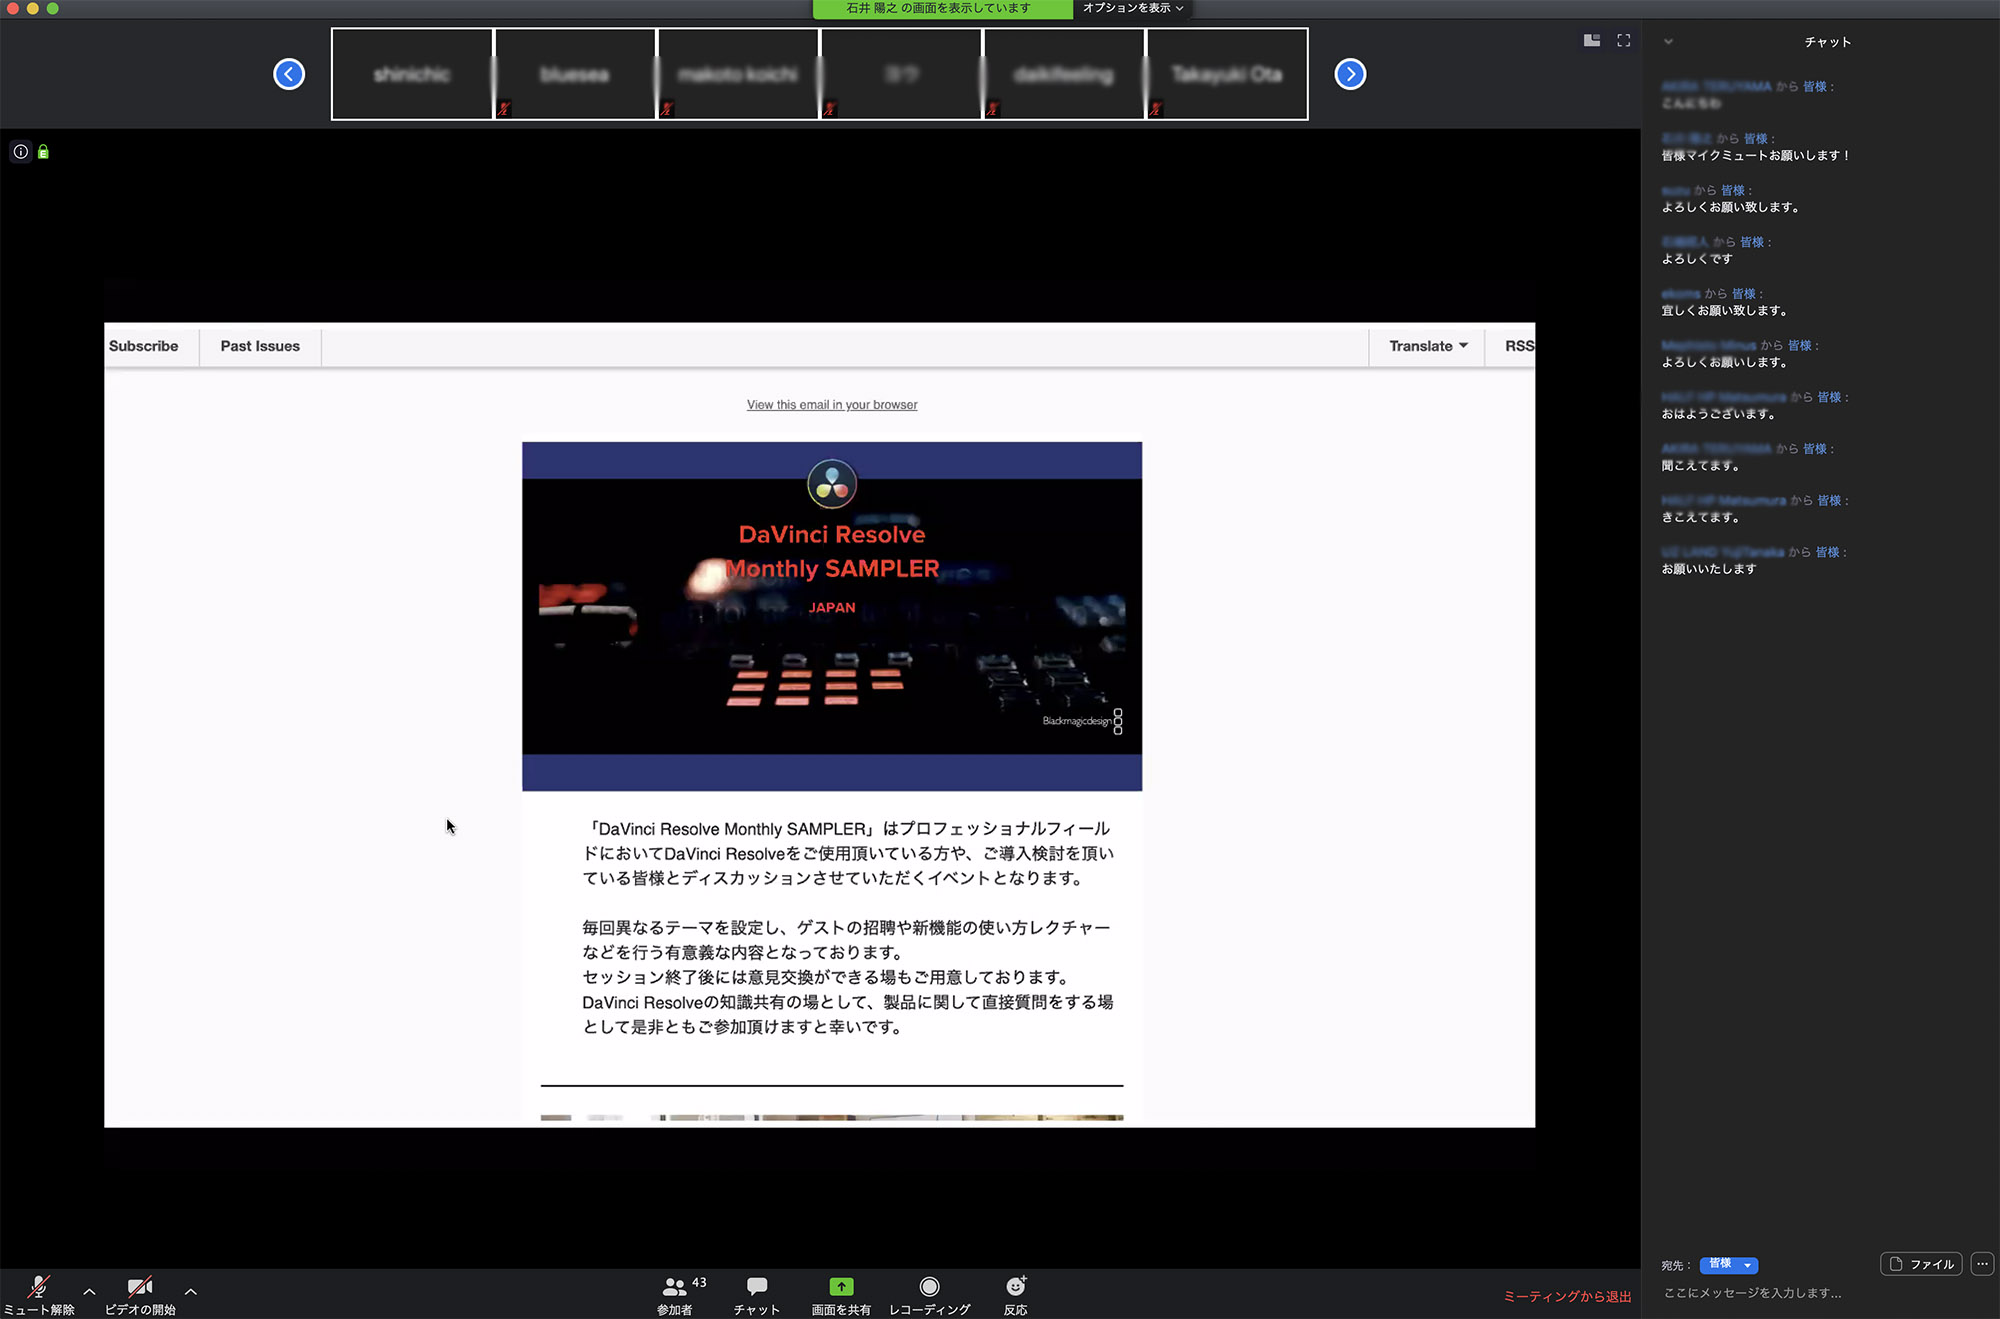The image size is (2000, 1319).
Task: Open meeting information icon
Action: 20,152
